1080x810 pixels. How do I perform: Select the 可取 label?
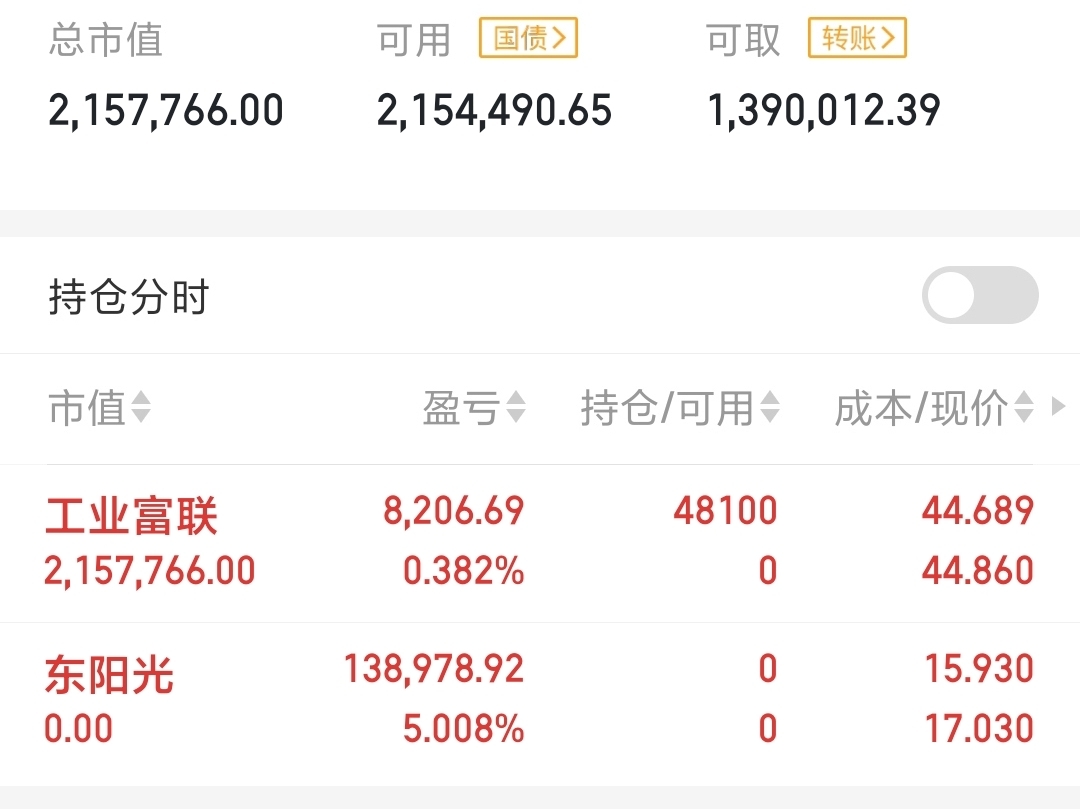tap(743, 39)
